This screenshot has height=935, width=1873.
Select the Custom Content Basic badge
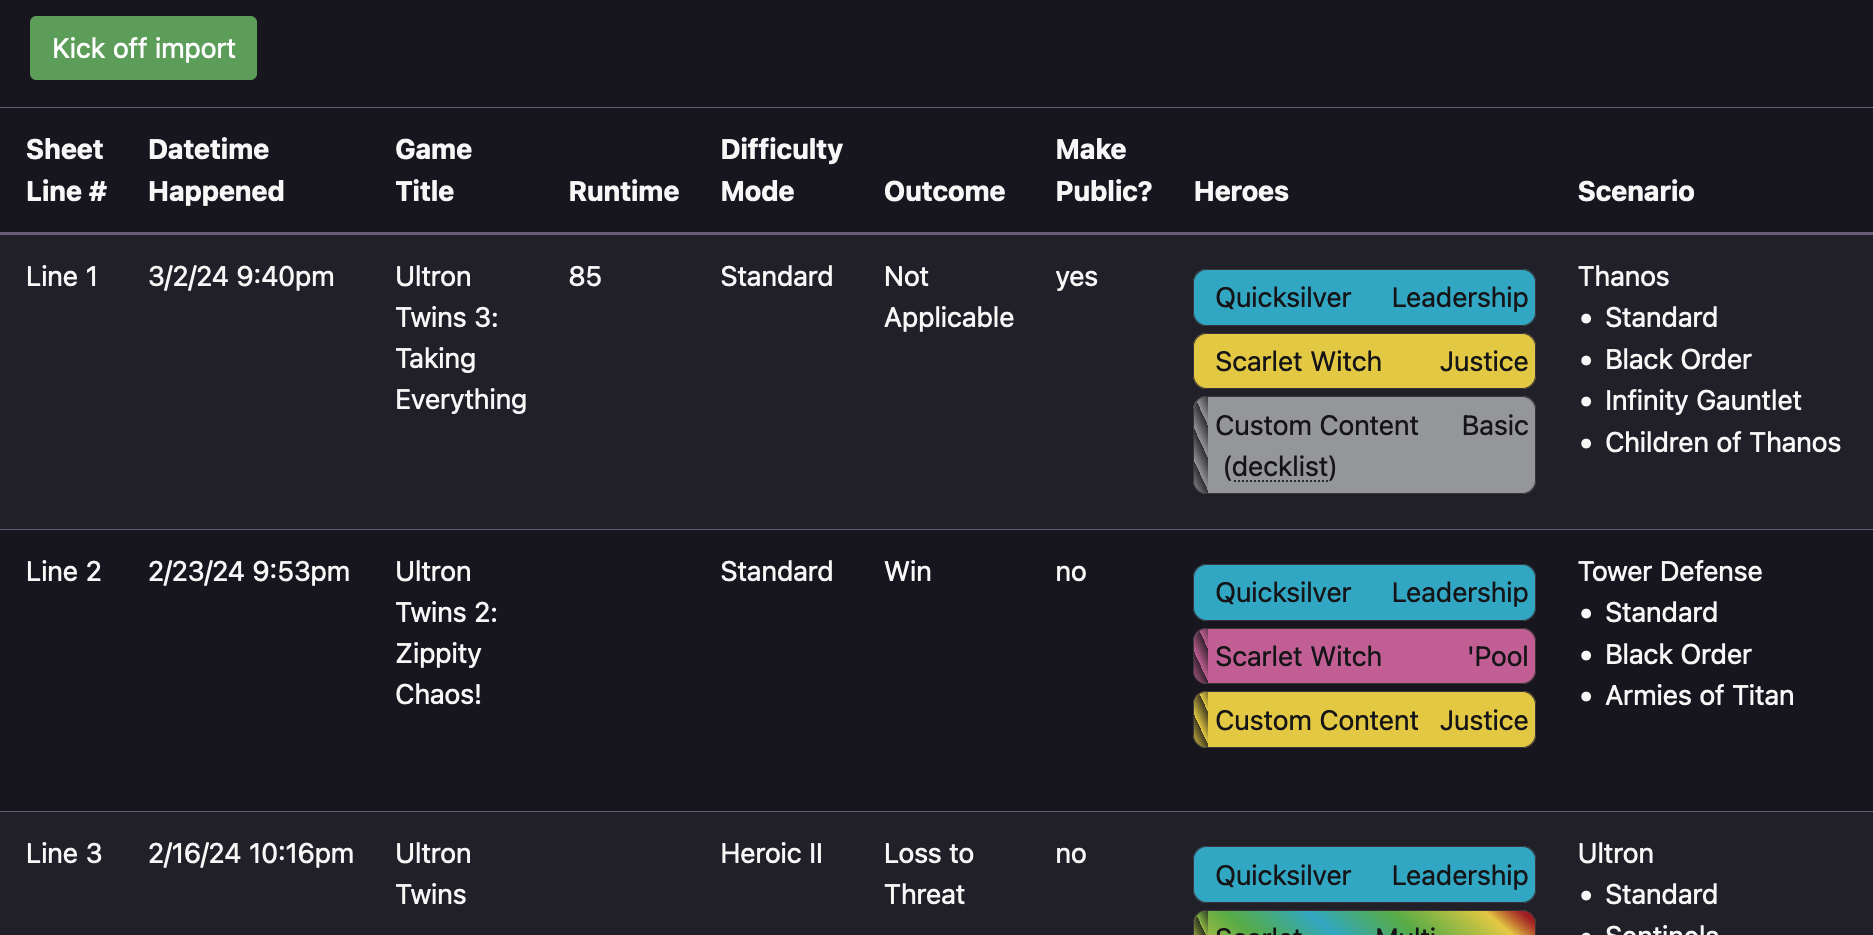pos(1363,445)
